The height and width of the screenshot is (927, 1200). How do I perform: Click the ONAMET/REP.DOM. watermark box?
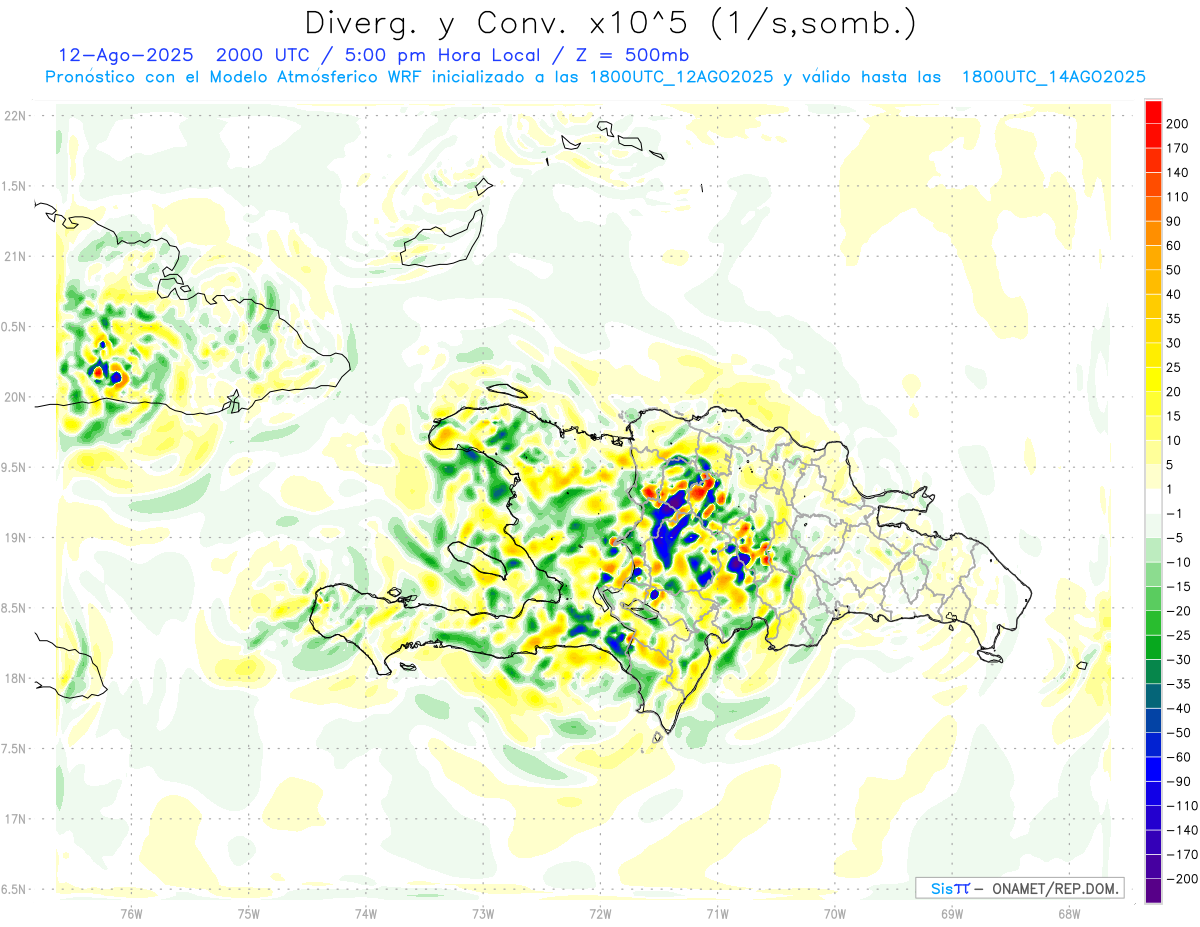tap(1019, 888)
